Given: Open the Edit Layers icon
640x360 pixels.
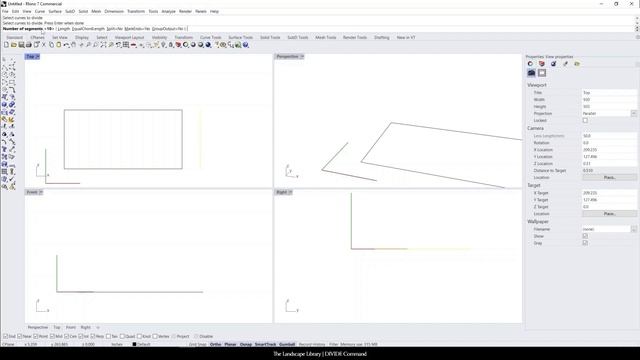Looking at the screenshot, I should click(x=178, y=45).
